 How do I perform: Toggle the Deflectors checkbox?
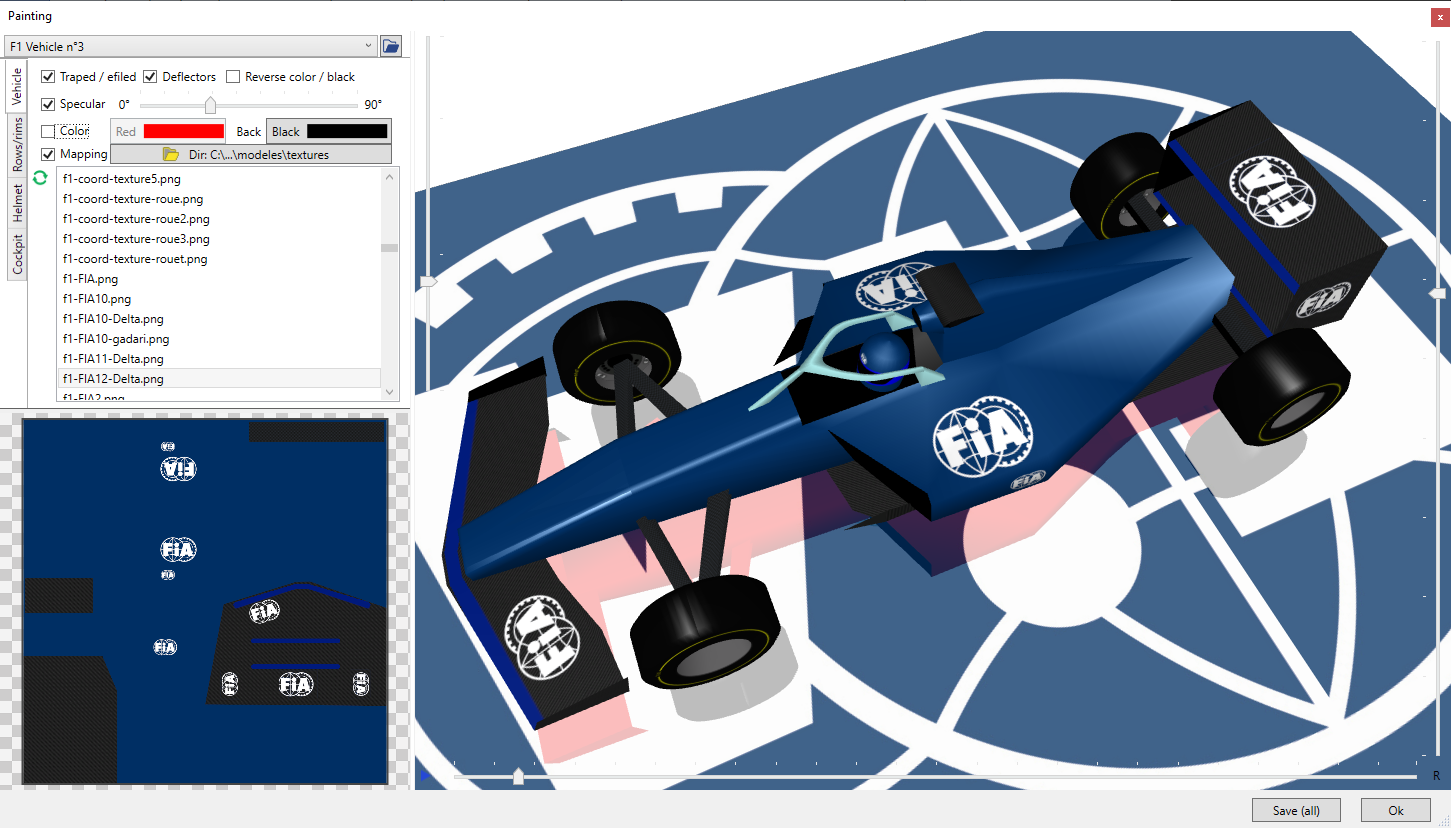pos(151,77)
